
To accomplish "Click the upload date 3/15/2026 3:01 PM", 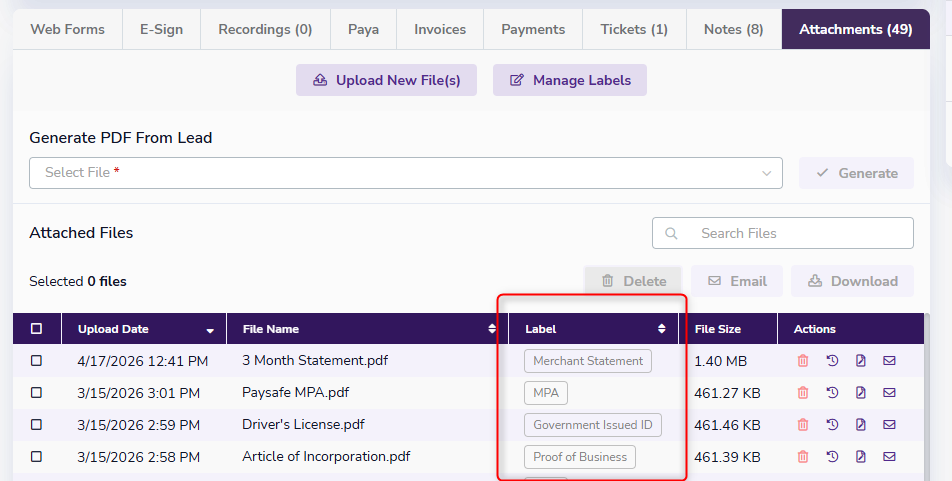I will [138, 394].
